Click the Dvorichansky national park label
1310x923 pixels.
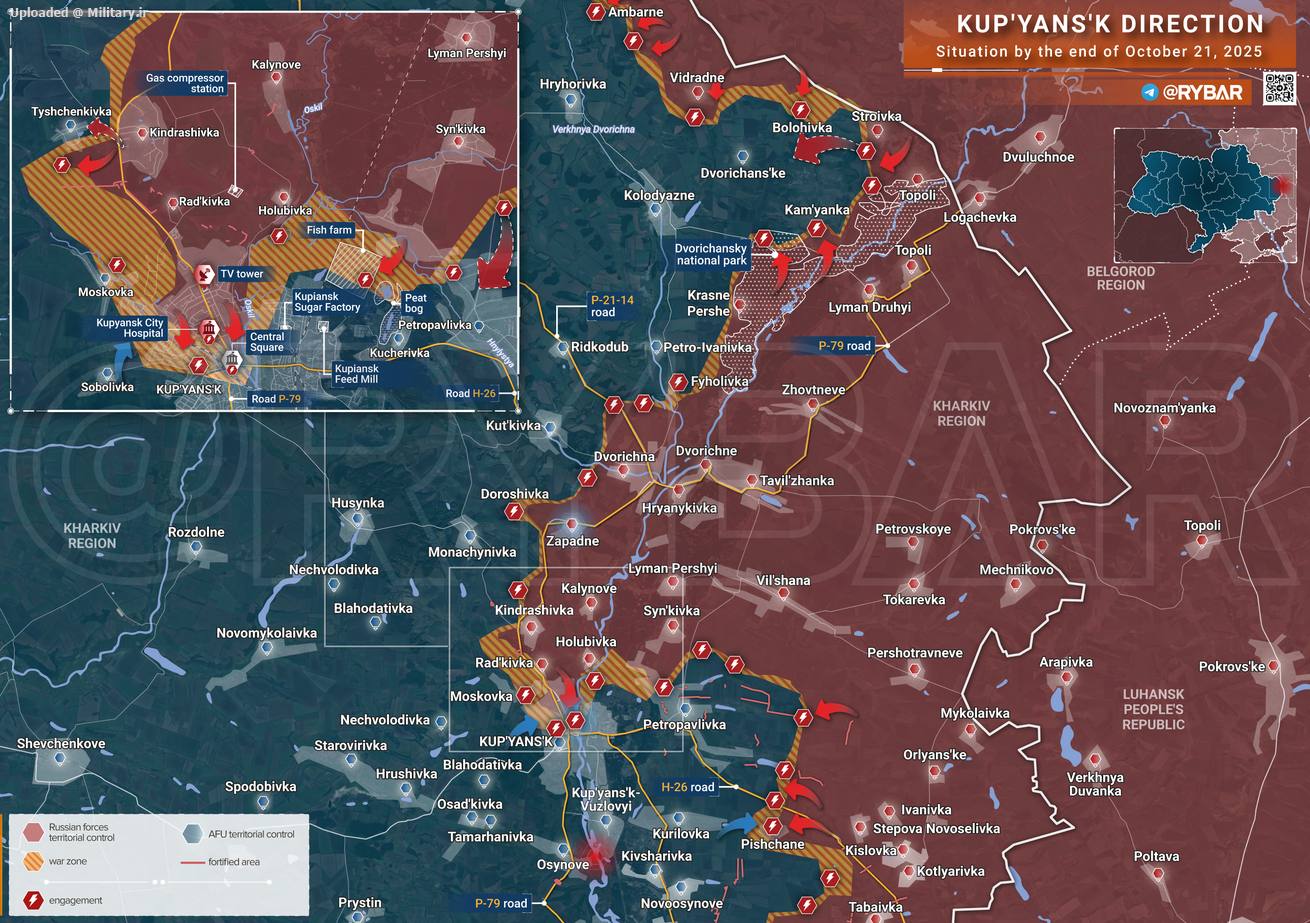pyautogui.click(x=711, y=254)
